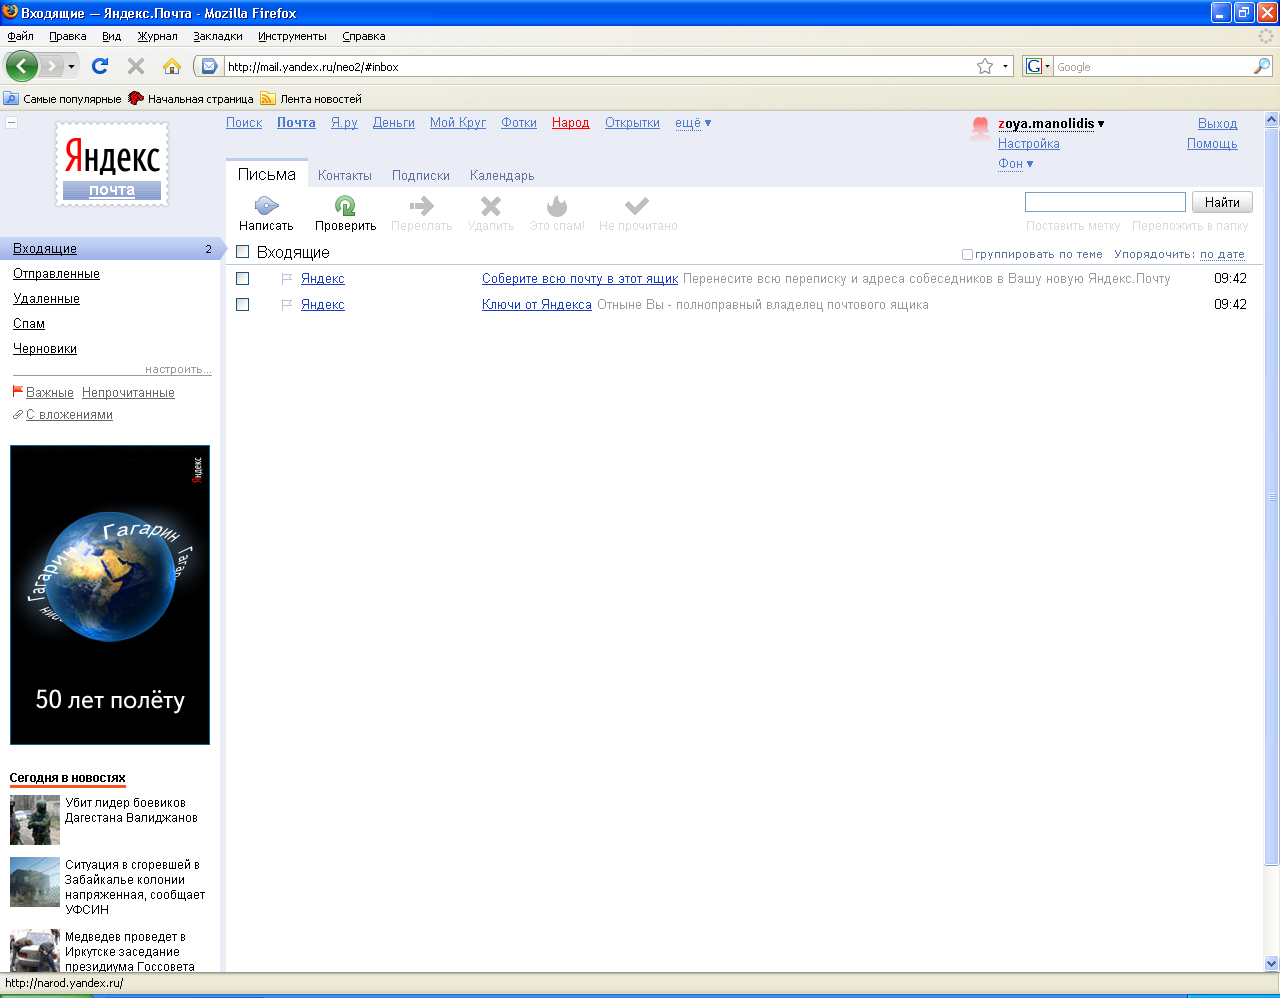Switch to the Подписки tab
The image size is (1280, 998).
421,175
